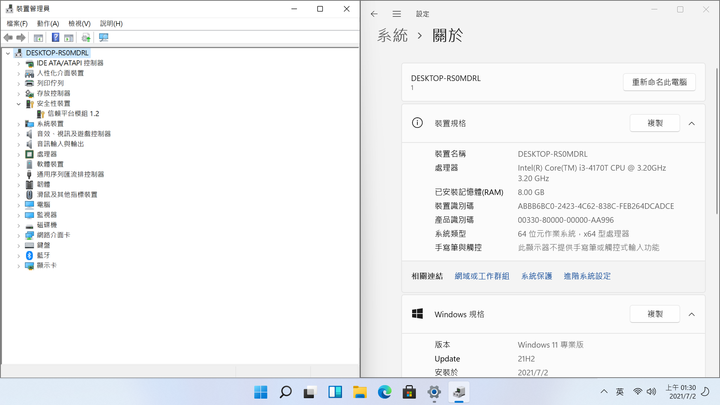
Task: Open the 動作(A) menu
Action: [48, 23]
